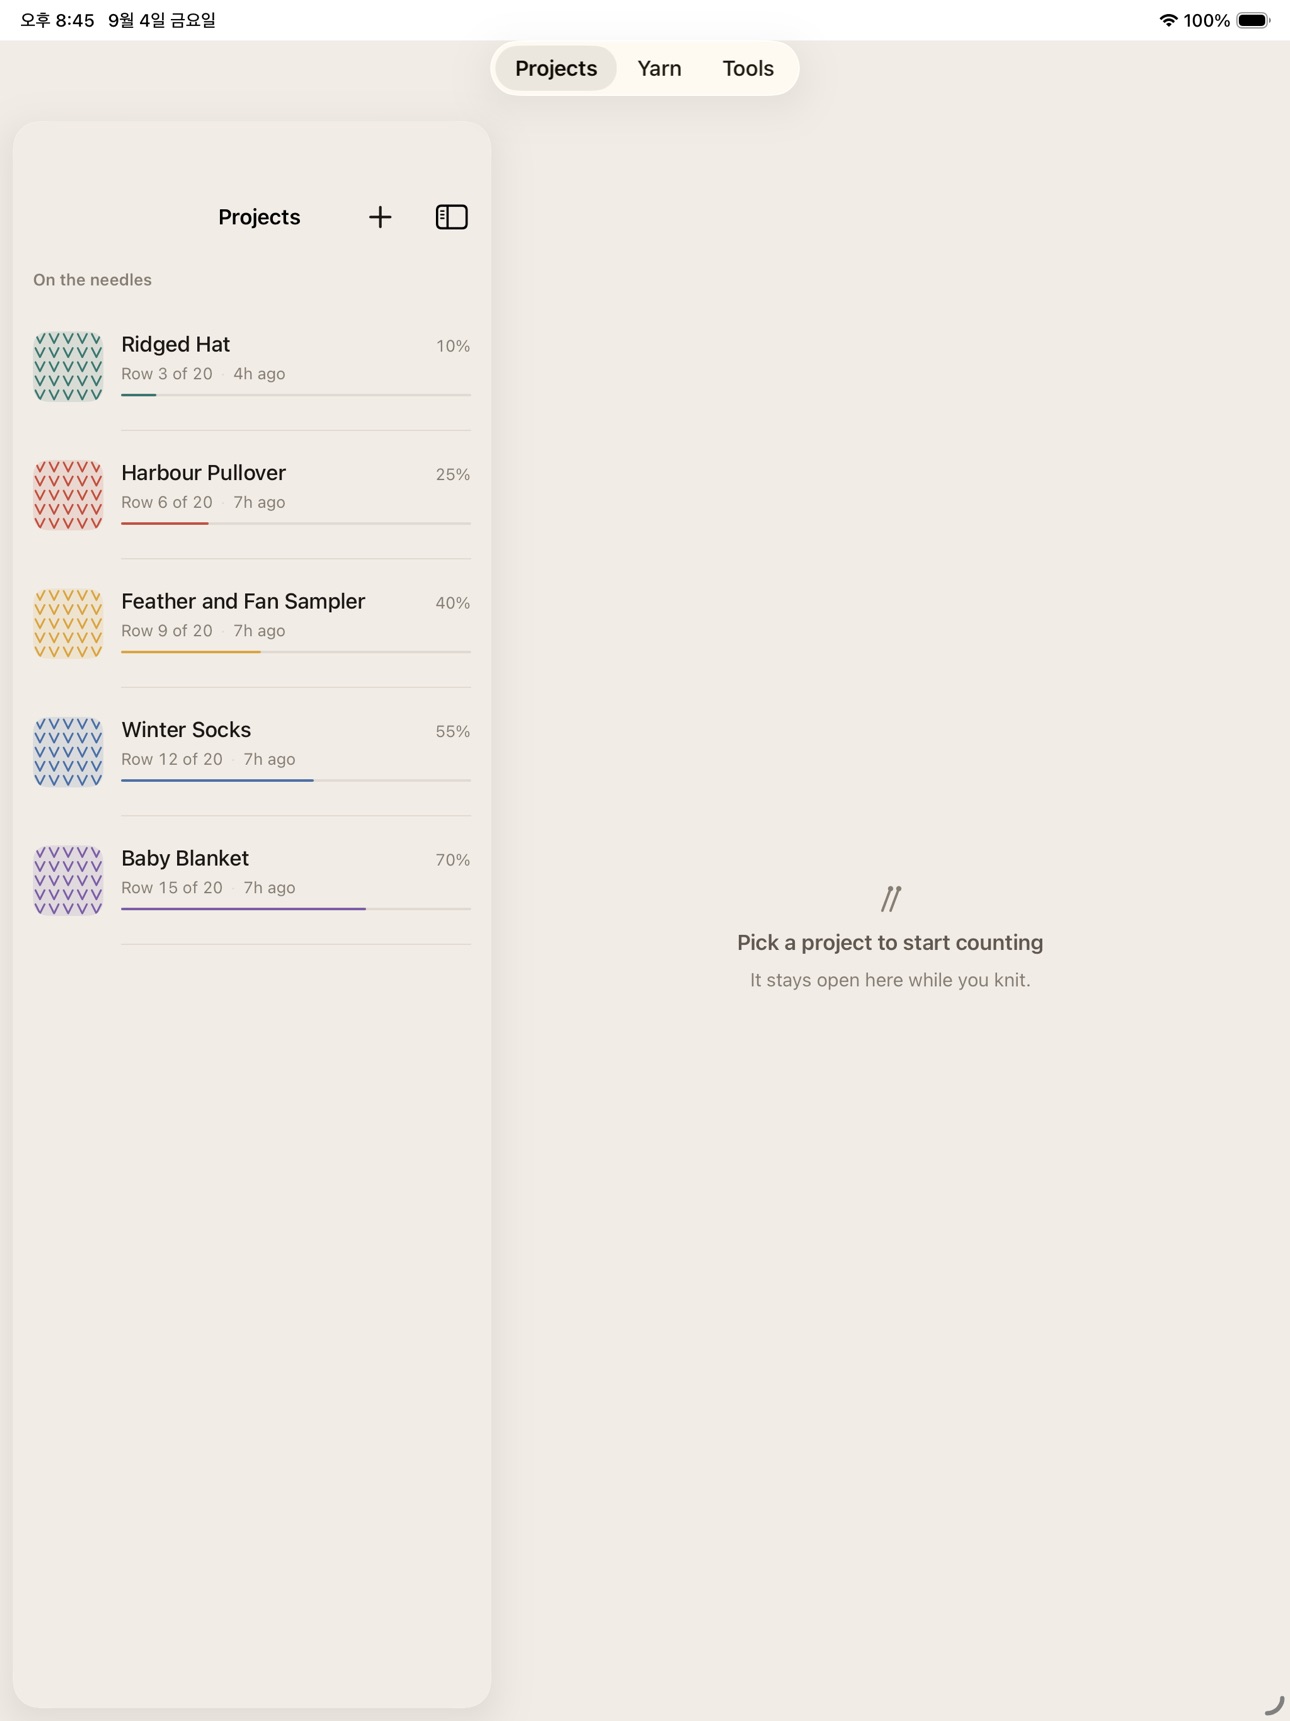Tap the knitting needles icon in detail pane
This screenshot has height=1721, width=1290.
891,898
